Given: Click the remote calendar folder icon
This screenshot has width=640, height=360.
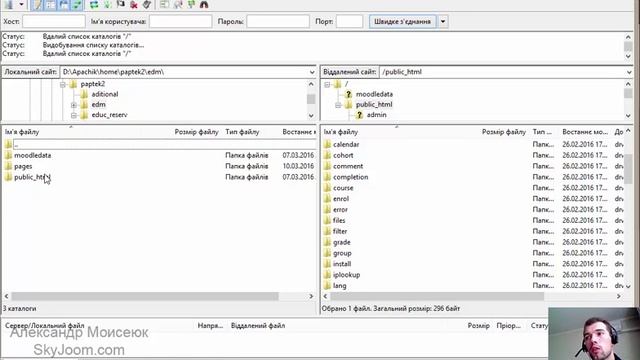Looking at the screenshot, I should pos(327,144).
